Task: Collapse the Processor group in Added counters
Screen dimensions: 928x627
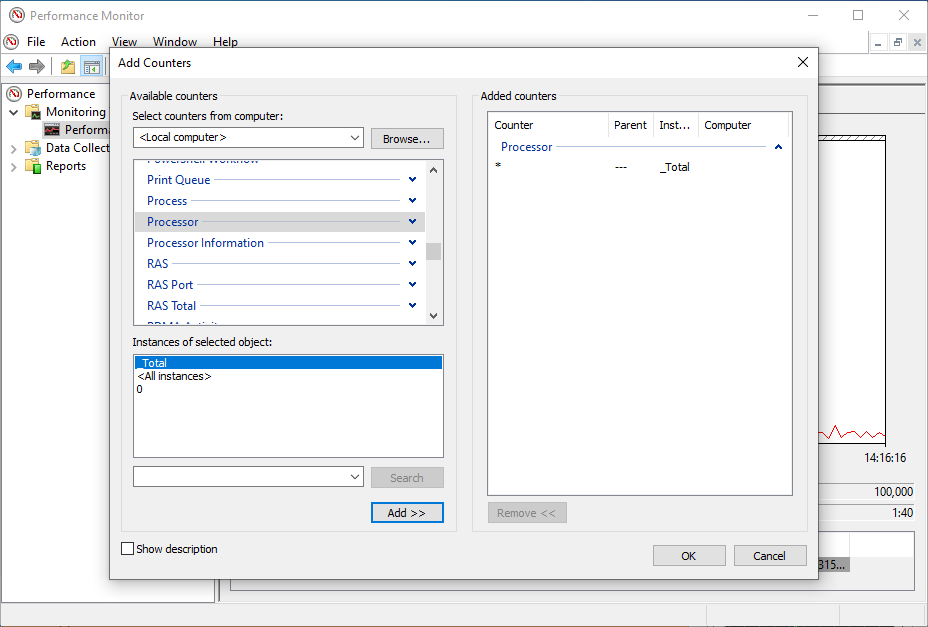Action: pos(777,146)
